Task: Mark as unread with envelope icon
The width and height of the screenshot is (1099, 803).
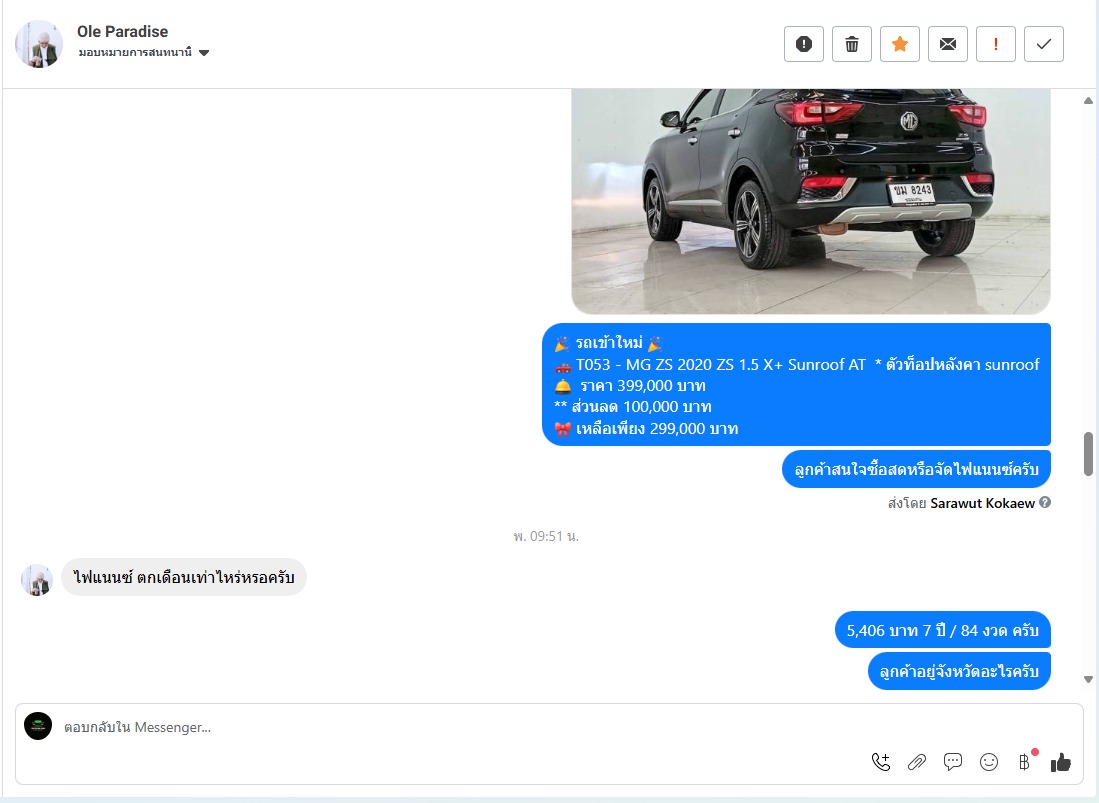Action: [948, 44]
